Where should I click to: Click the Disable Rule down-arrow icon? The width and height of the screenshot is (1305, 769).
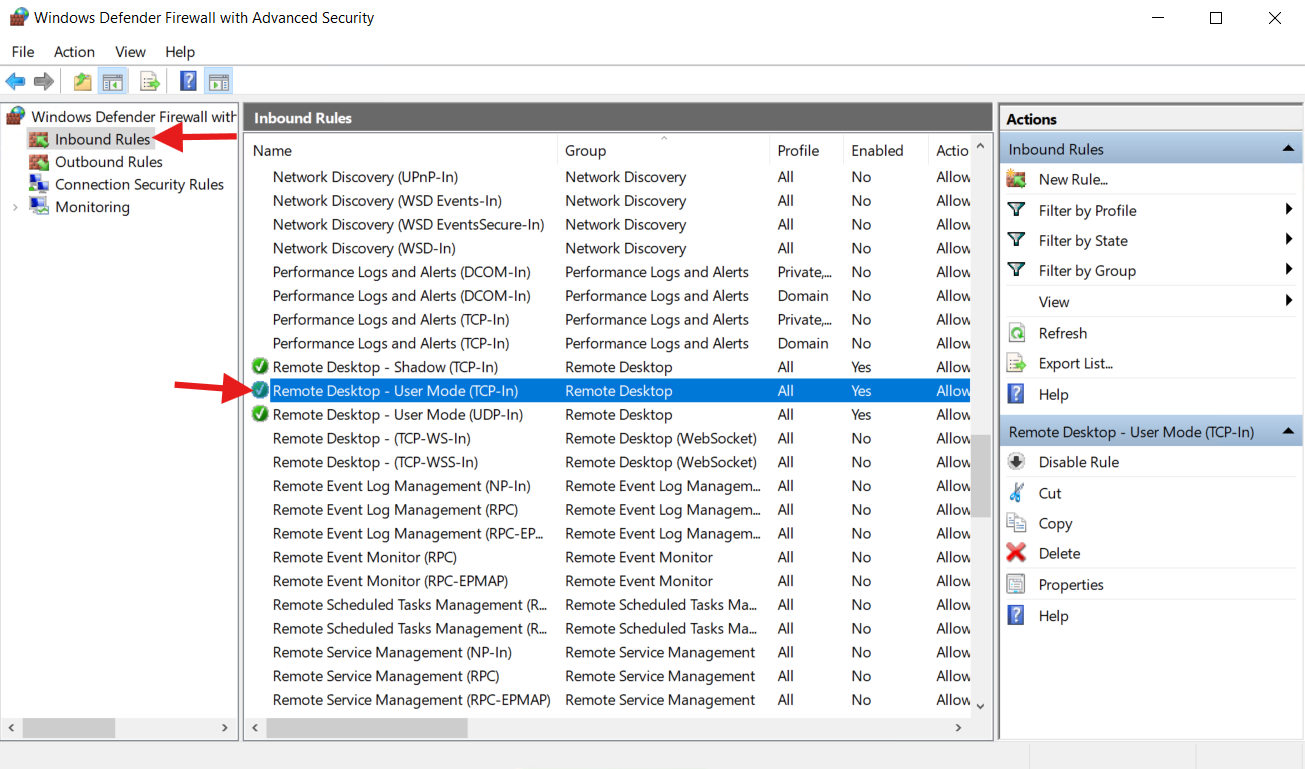click(1016, 462)
